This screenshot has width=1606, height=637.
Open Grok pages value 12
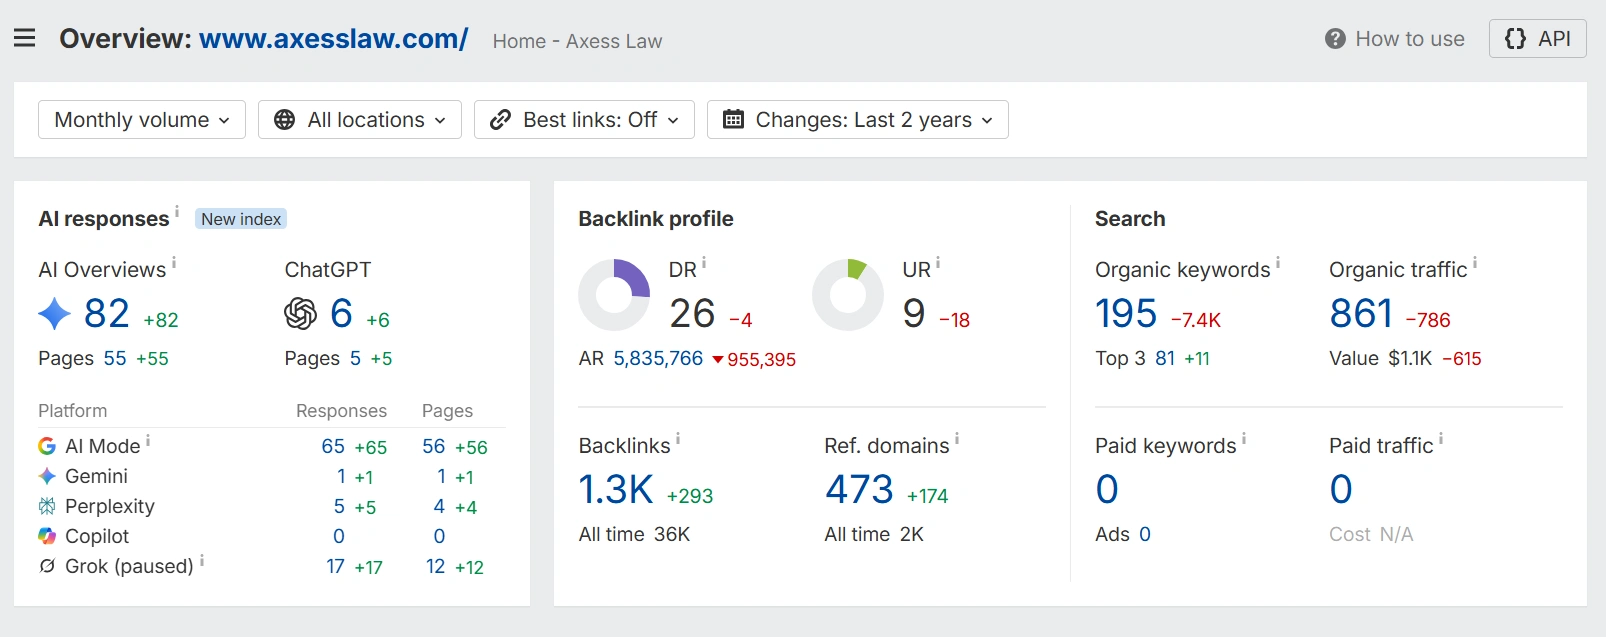coord(435,566)
